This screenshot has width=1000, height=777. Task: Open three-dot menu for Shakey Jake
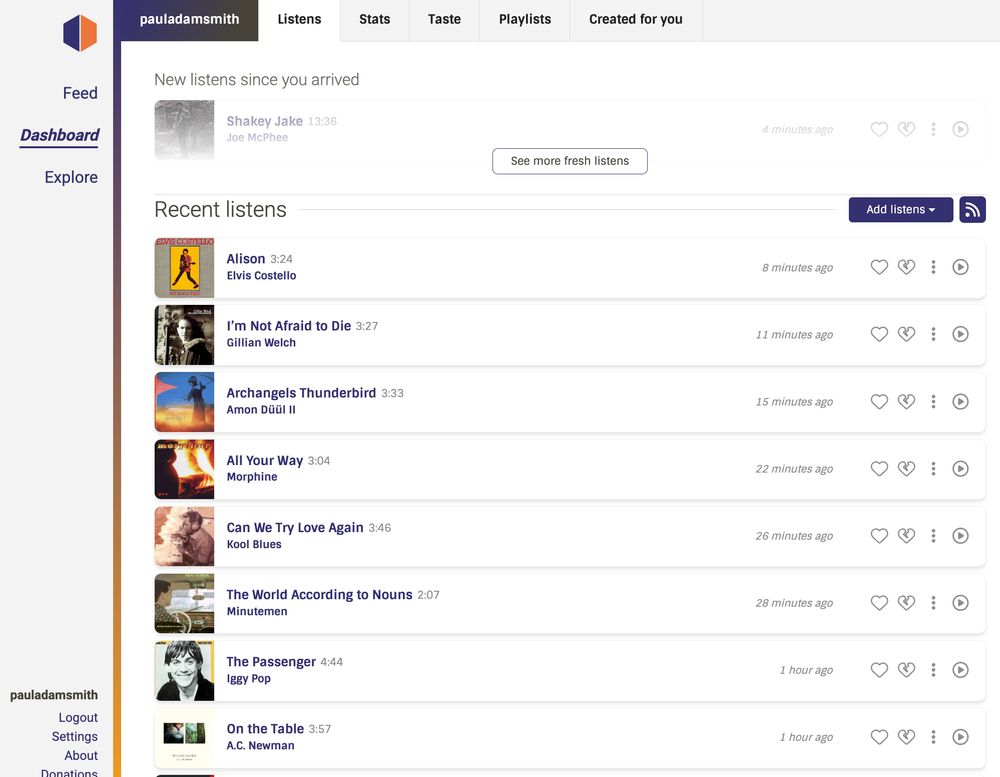click(x=933, y=129)
